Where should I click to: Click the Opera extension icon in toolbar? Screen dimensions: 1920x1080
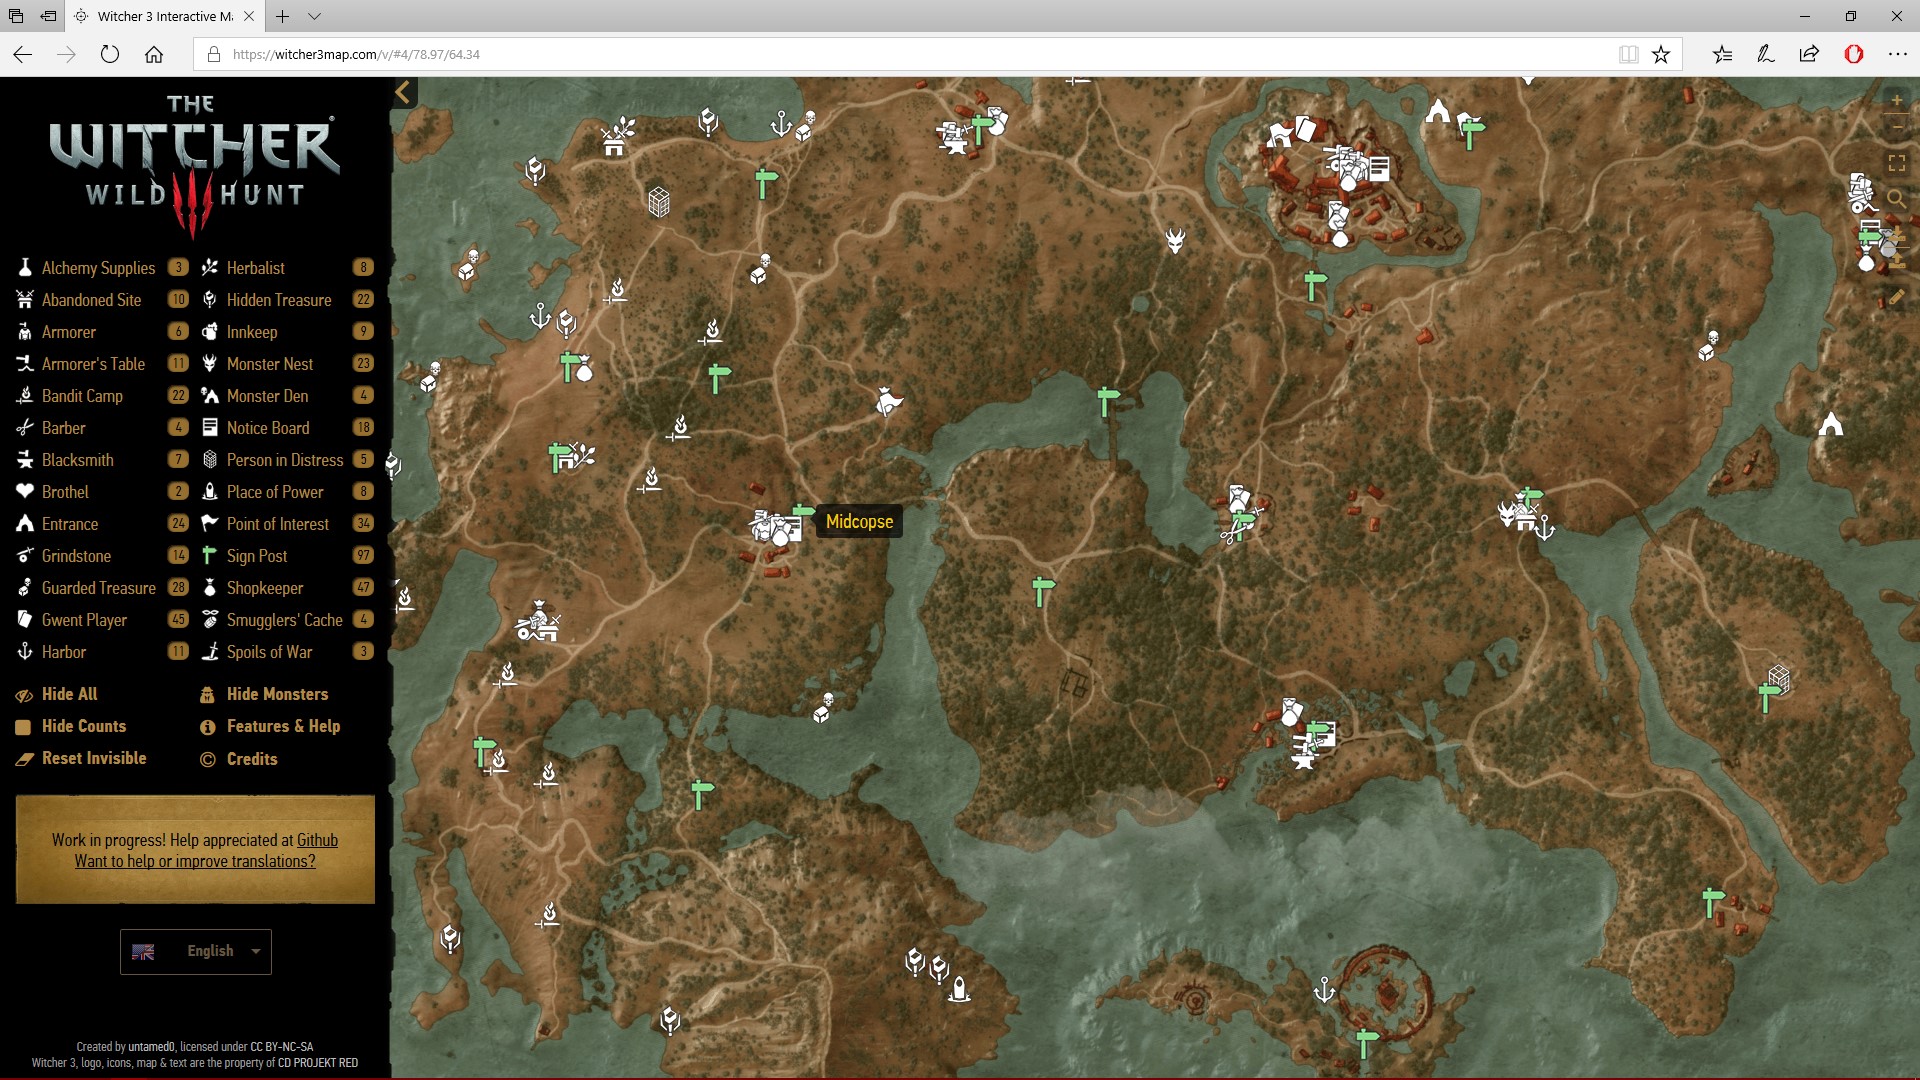click(1853, 55)
